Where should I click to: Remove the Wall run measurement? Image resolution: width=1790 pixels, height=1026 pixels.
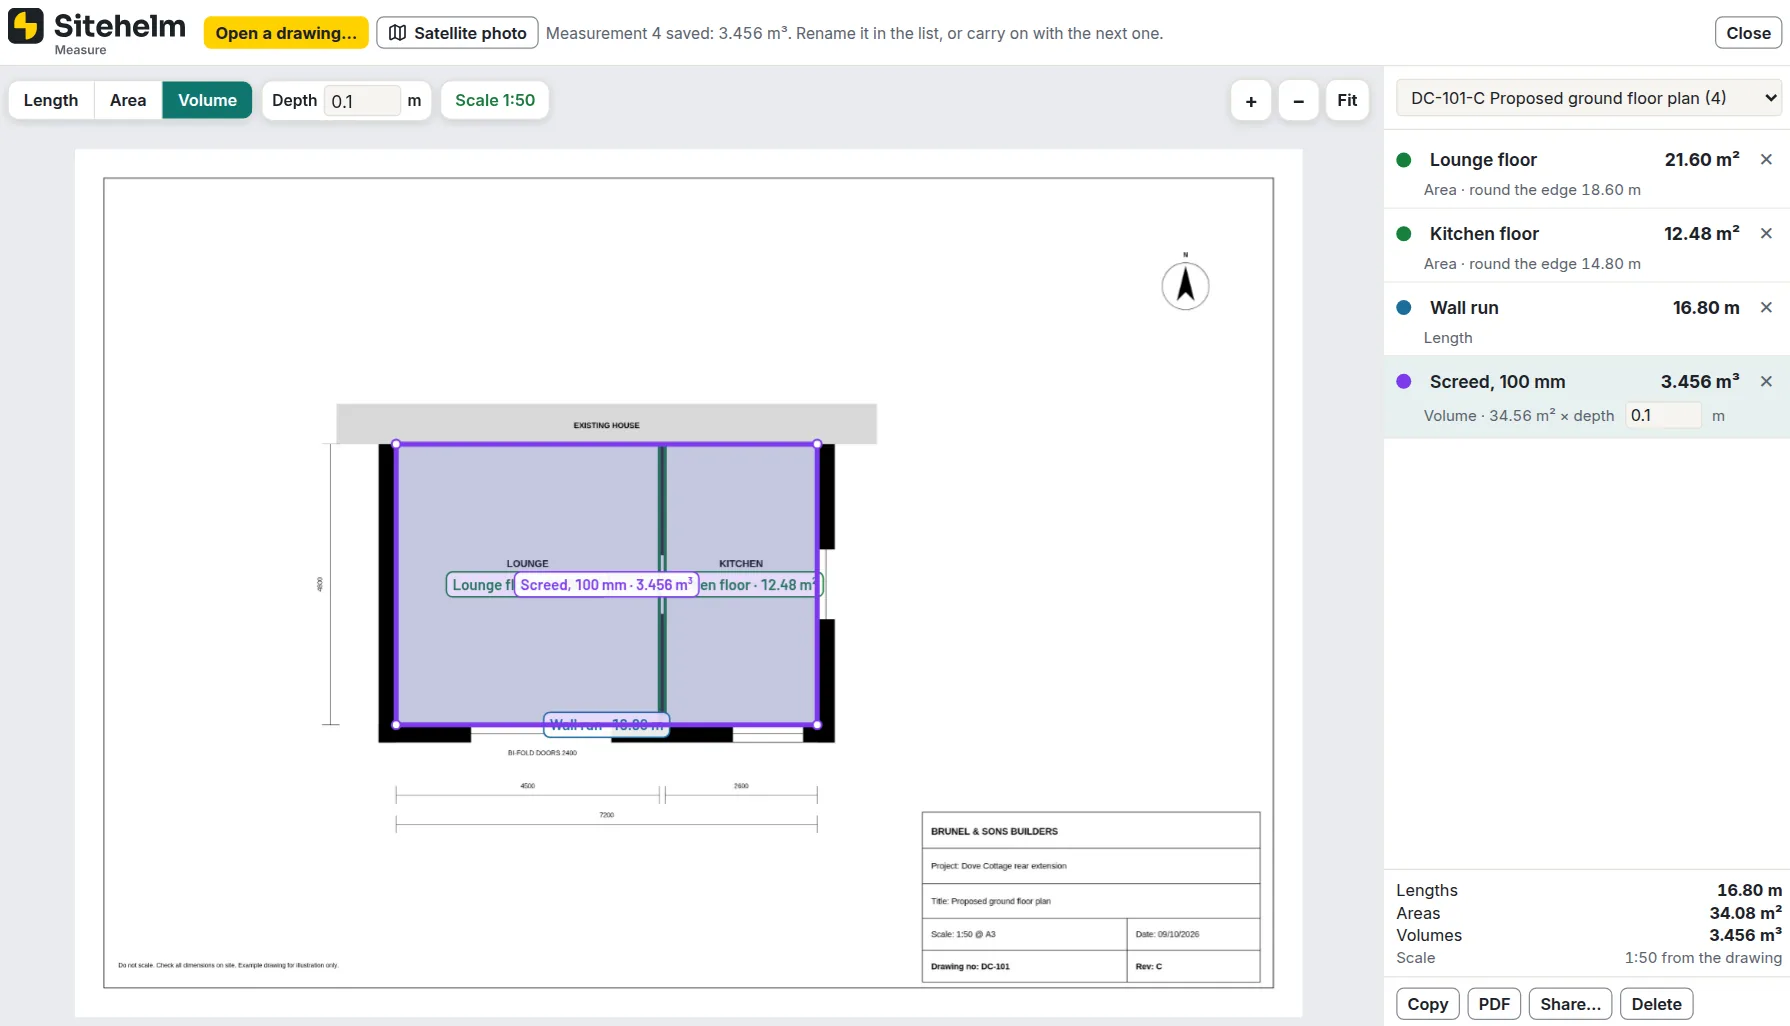1767,307
